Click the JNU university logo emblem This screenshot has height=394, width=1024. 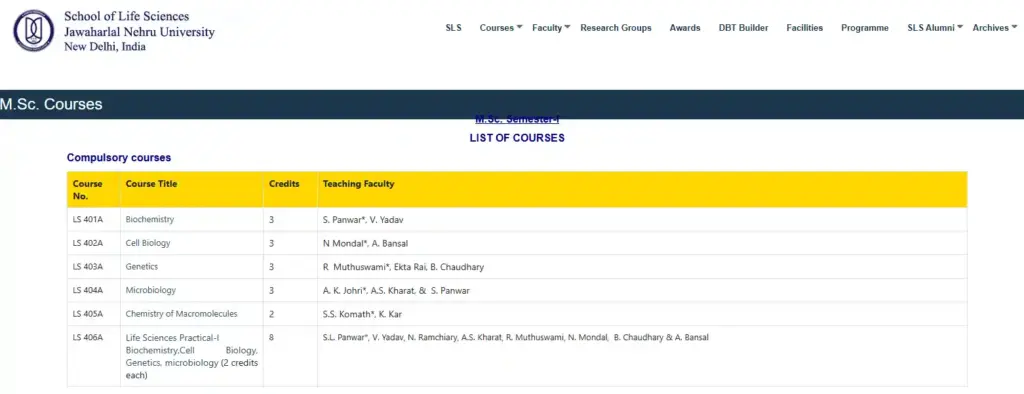click(x=33, y=30)
